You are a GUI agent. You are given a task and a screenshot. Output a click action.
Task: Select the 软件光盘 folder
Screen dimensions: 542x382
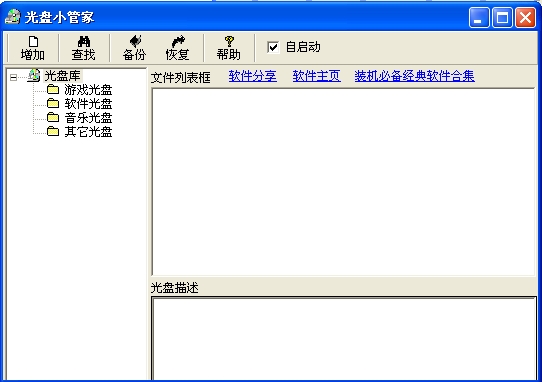88,104
